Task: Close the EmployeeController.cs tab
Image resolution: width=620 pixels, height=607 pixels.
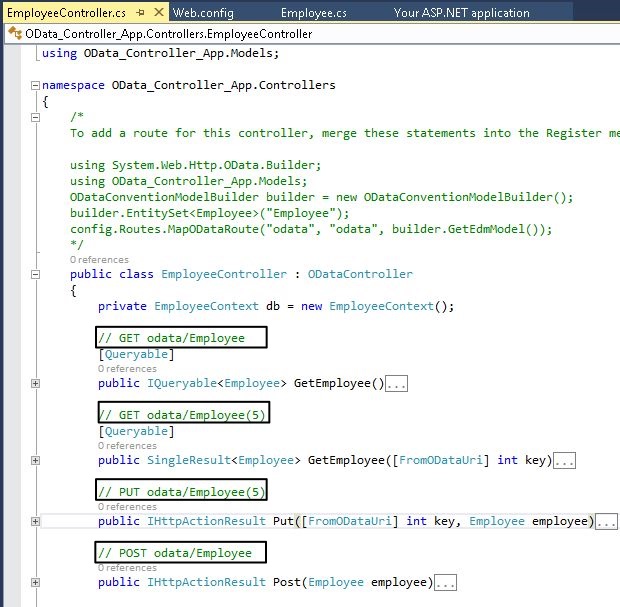Action: click(x=159, y=13)
